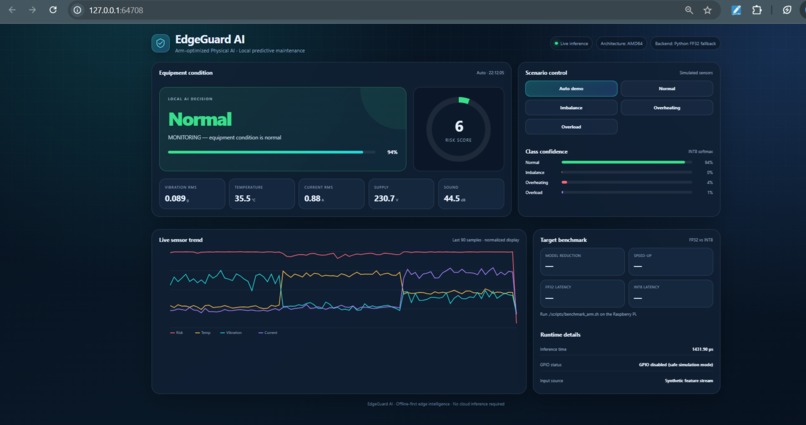Click the Last 90 samples normalized display label
Viewport: 806px width, 425px height.
tap(486, 240)
